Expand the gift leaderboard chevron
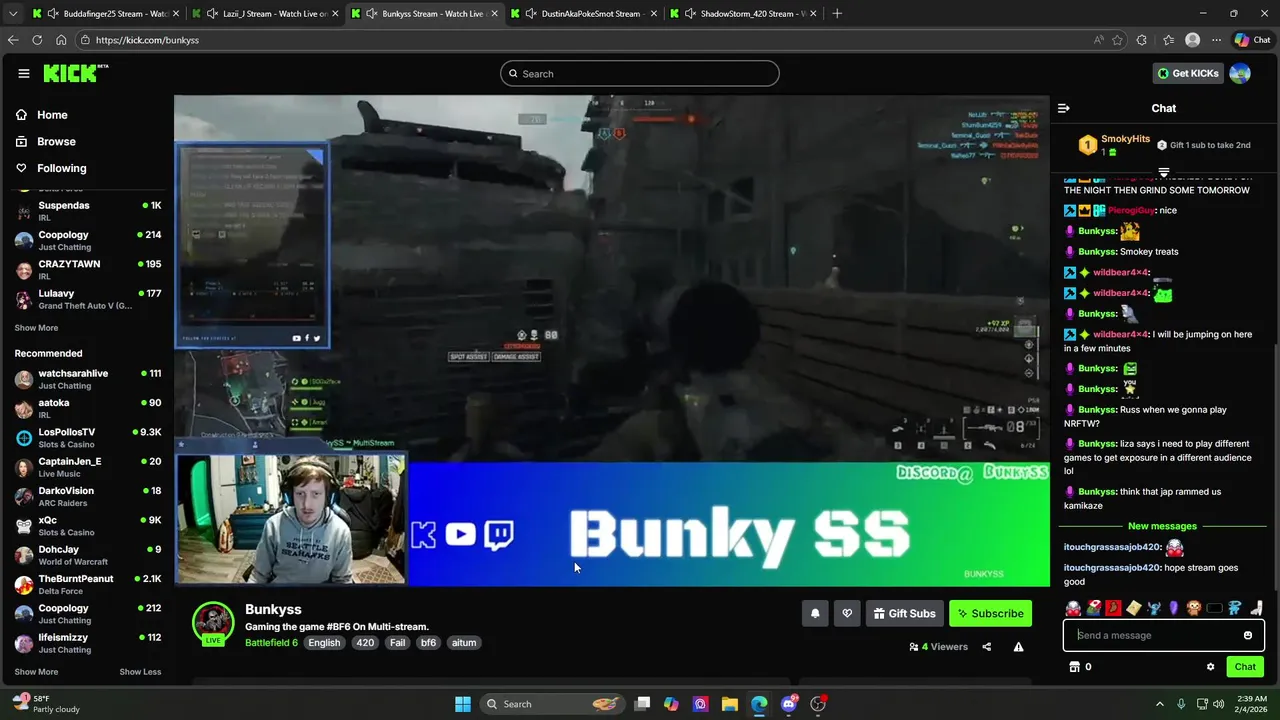The image size is (1280, 720). (x=1163, y=172)
